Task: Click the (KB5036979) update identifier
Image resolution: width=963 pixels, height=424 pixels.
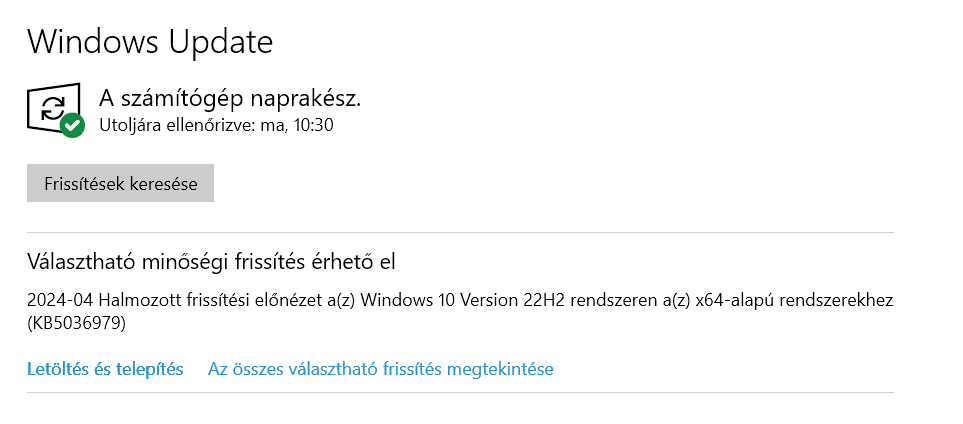Action: coord(76,323)
